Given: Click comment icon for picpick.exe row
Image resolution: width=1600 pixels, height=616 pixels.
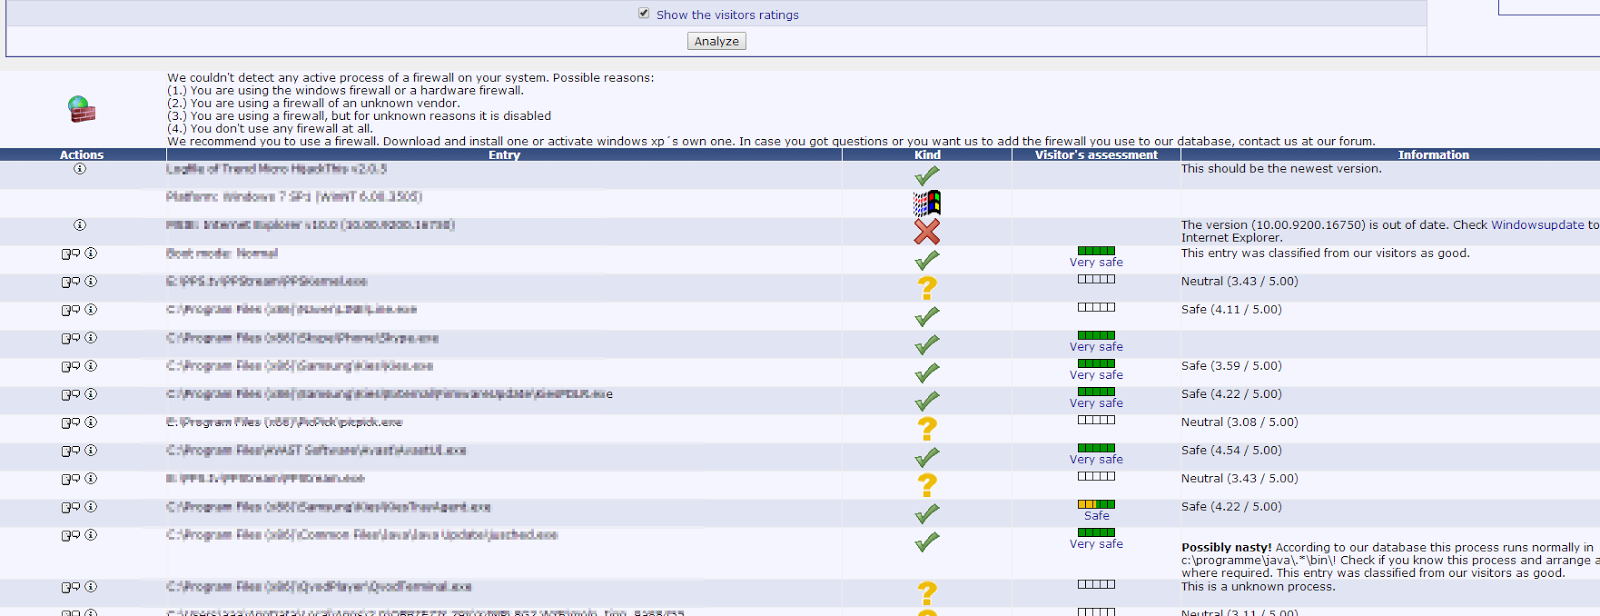Looking at the screenshot, I should click(71, 423).
